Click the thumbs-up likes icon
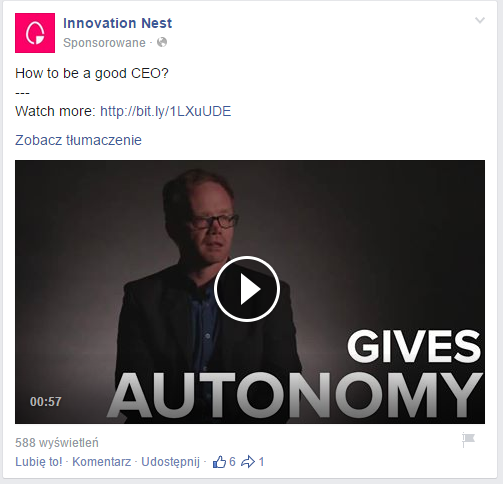The image size is (503, 484). (219, 462)
